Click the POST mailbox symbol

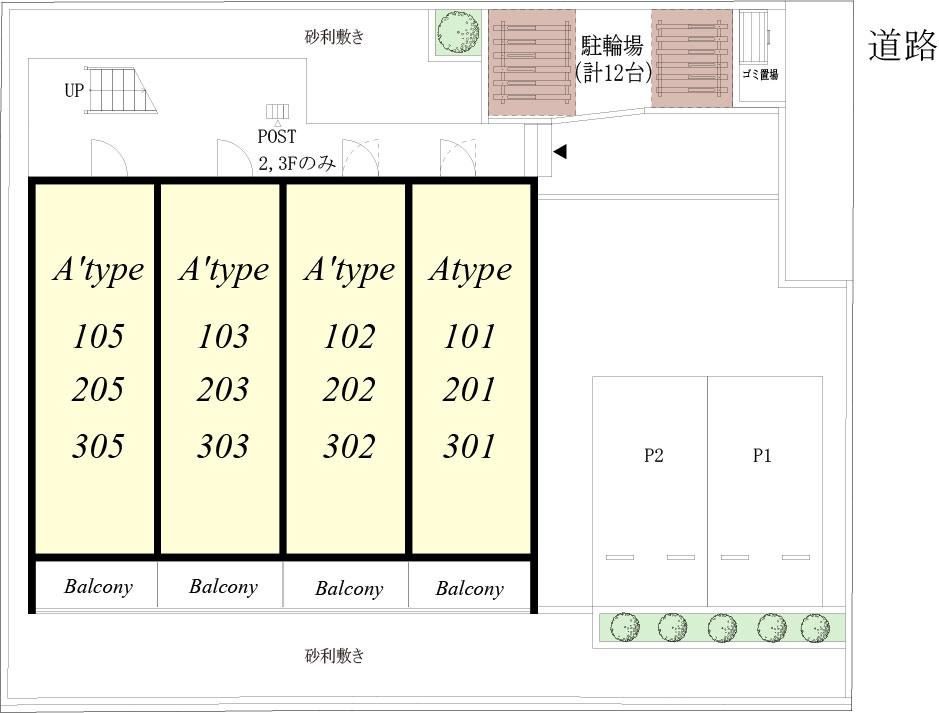pyautogui.click(x=277, y=112)
